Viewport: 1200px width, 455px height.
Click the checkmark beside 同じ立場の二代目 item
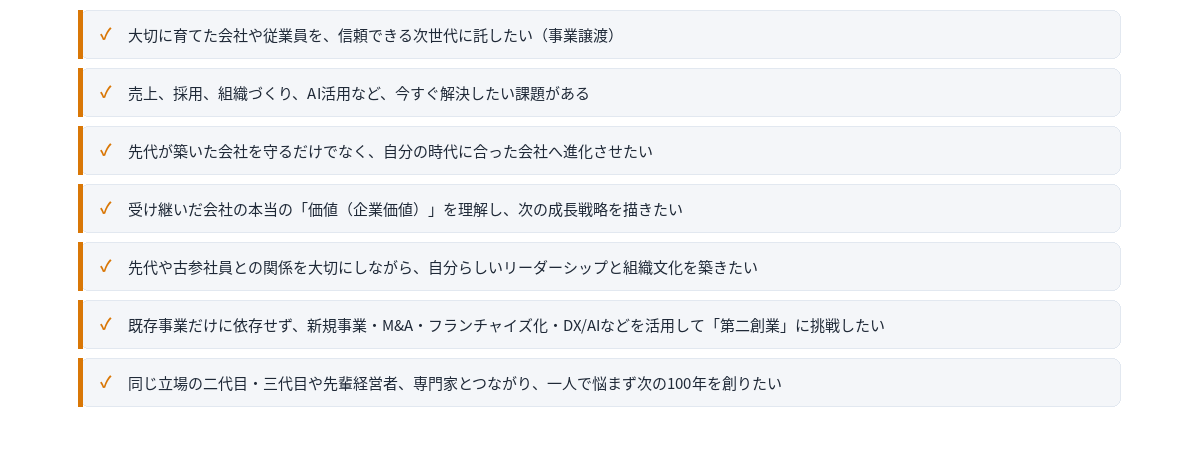(105, 382)
